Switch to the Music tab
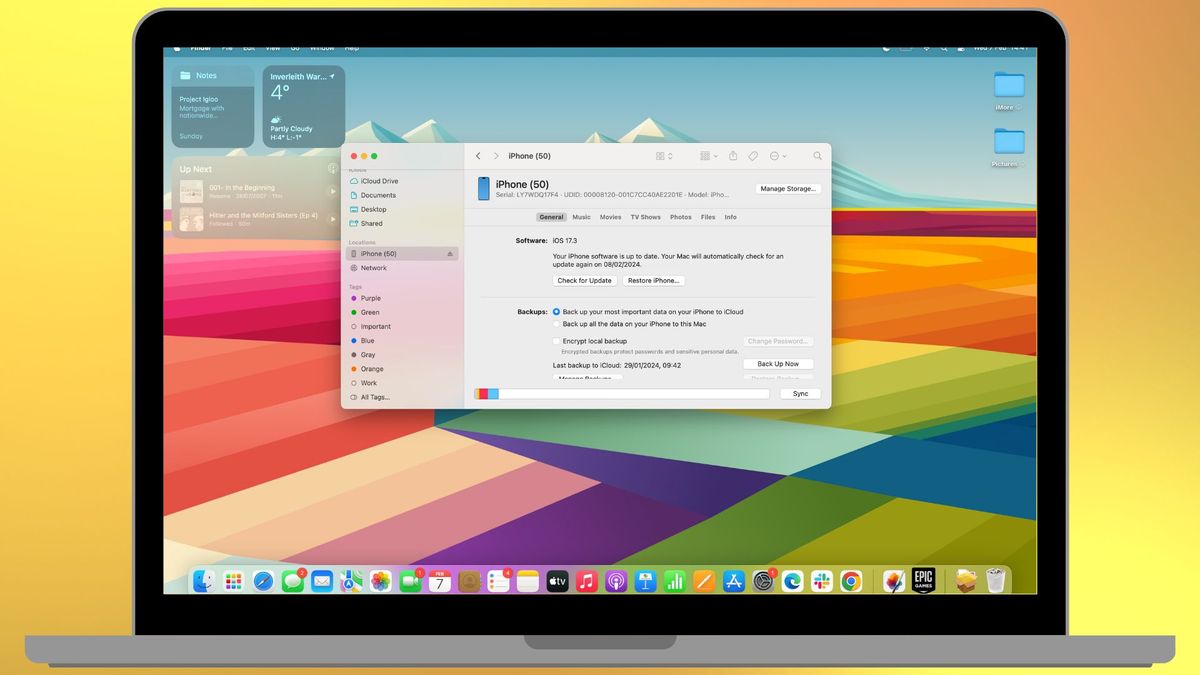This screenshot has height=675, width=1200. (x=581, y=217)
